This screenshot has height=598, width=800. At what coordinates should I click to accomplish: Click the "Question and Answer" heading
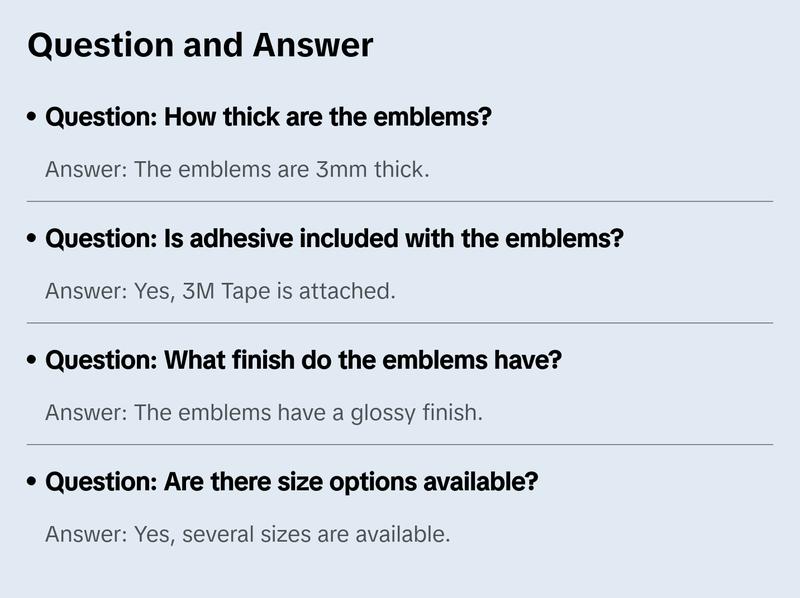point(200,45)
